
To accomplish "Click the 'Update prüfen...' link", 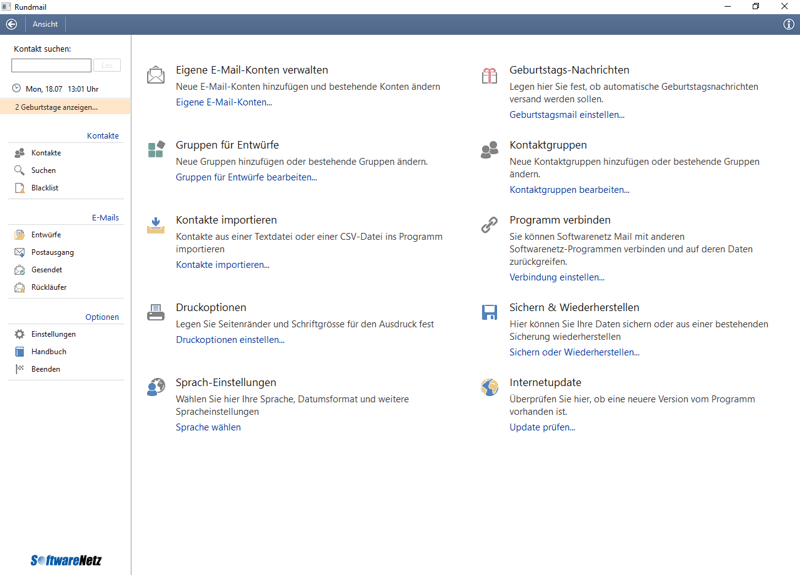I will pyautogui.click(x=542, y=427).
